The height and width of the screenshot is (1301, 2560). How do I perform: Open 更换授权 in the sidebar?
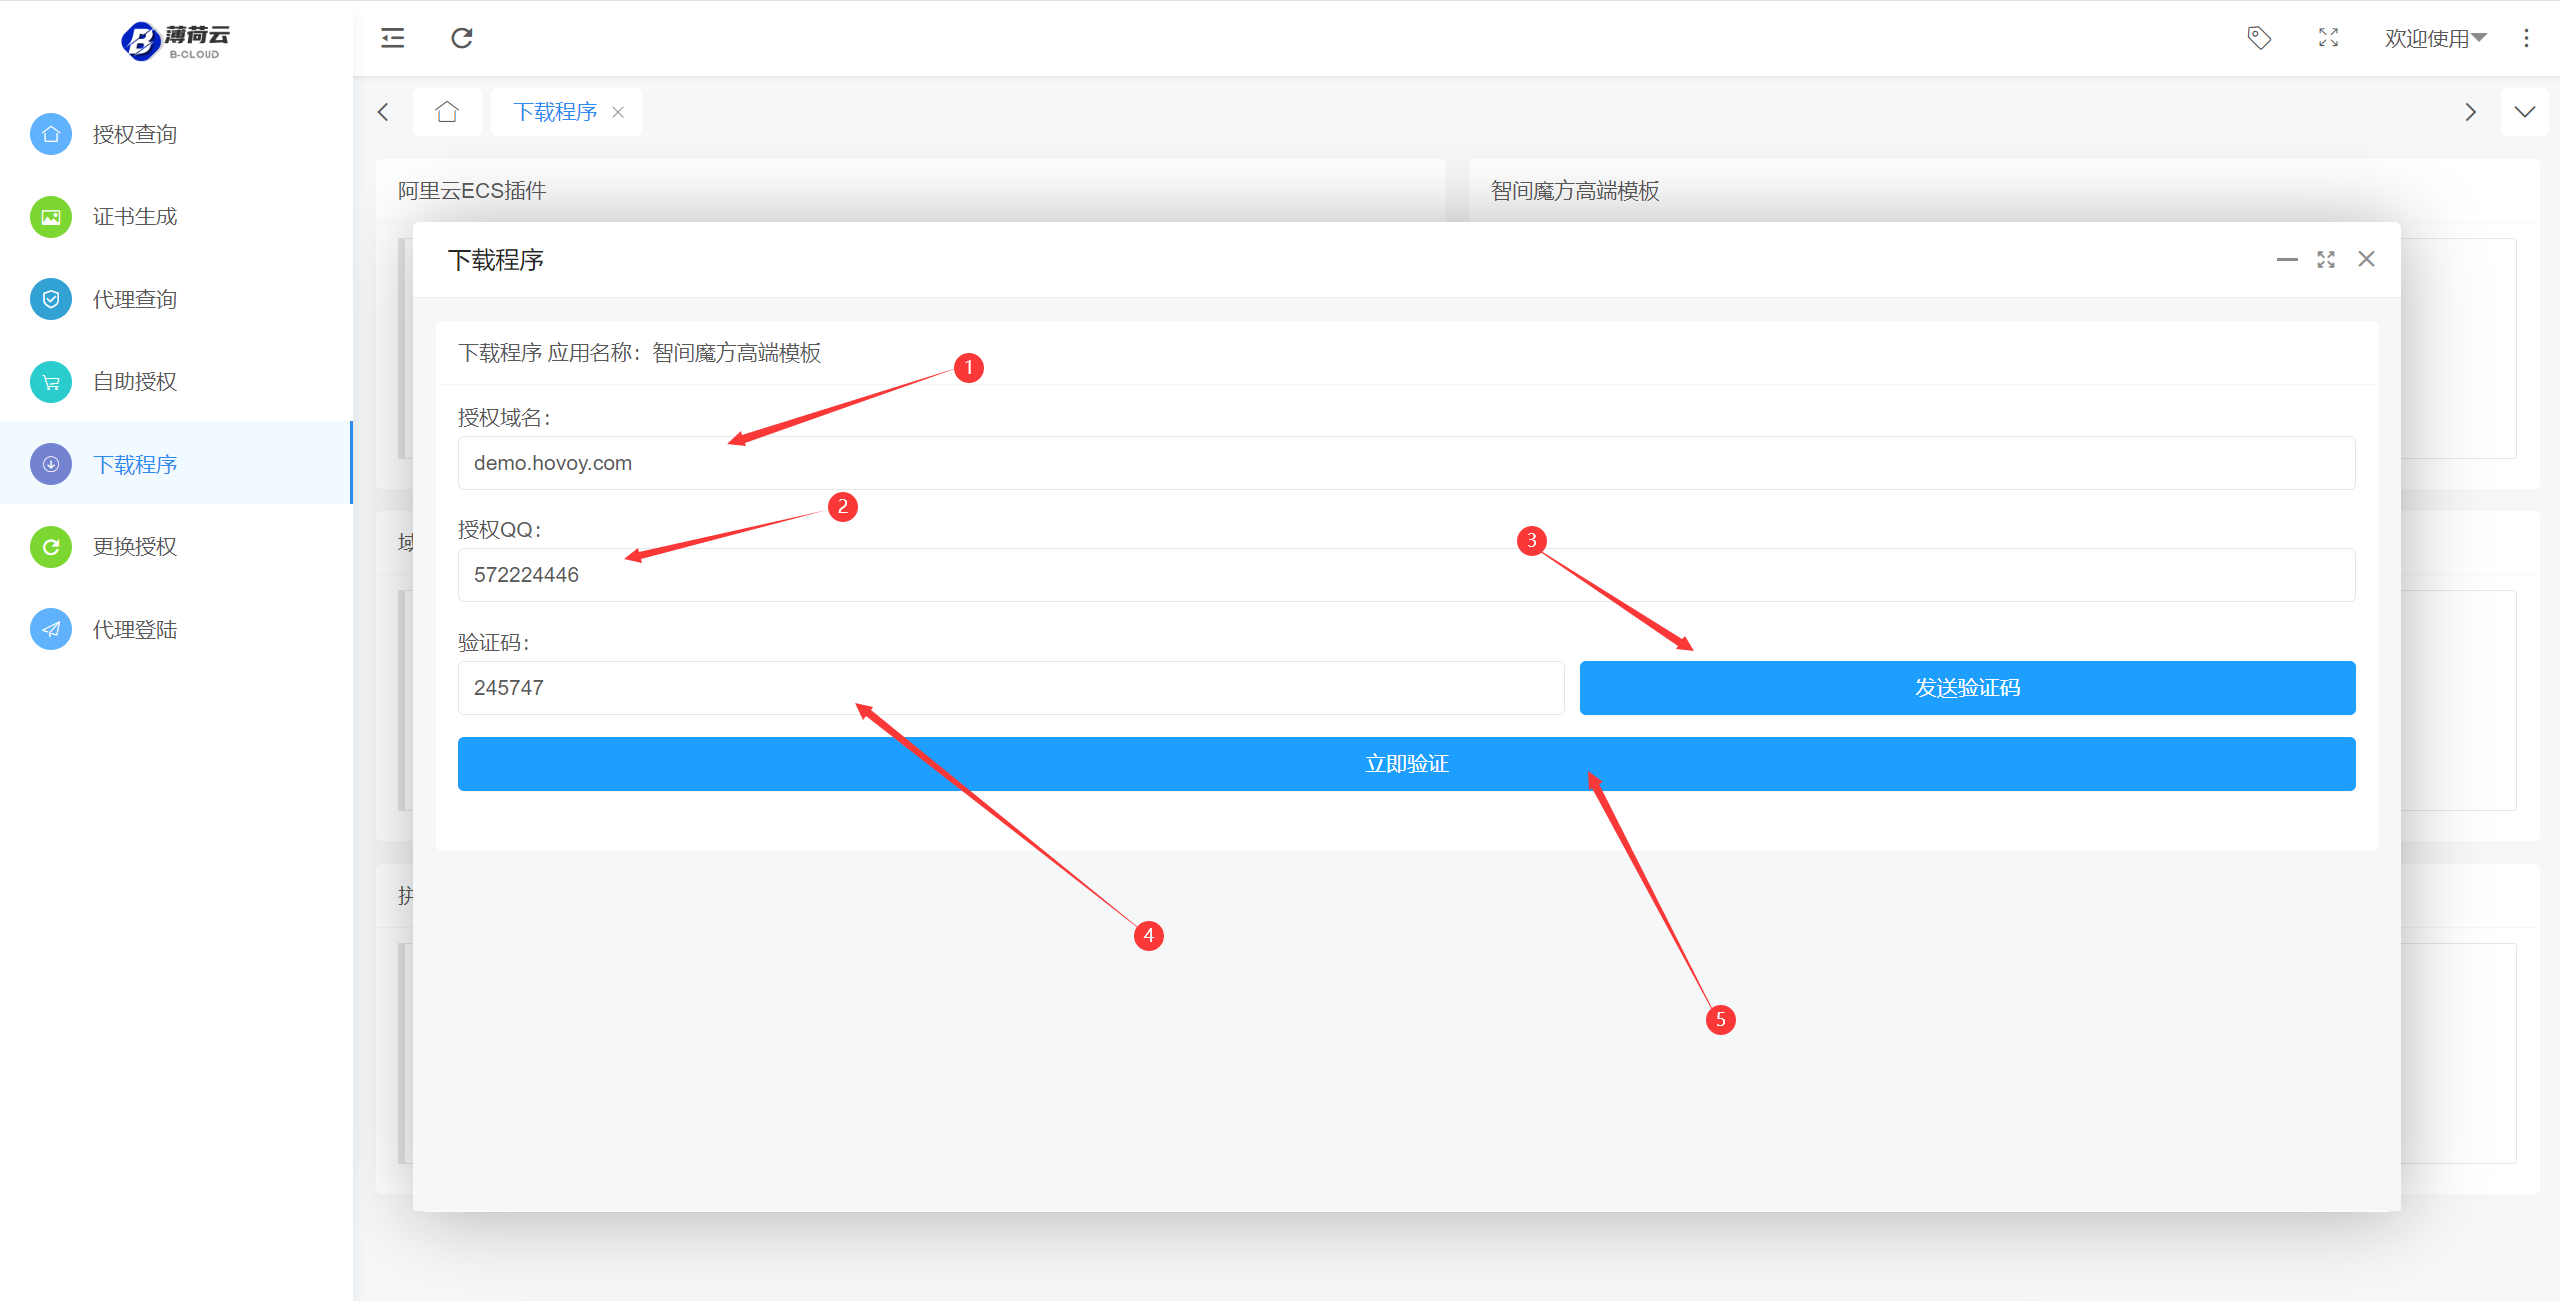135,547
